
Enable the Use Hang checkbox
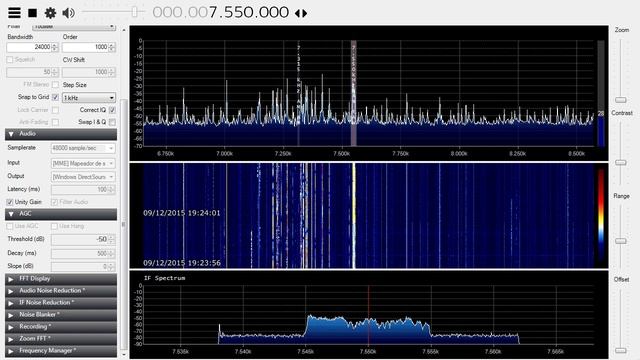coord(54,226)
